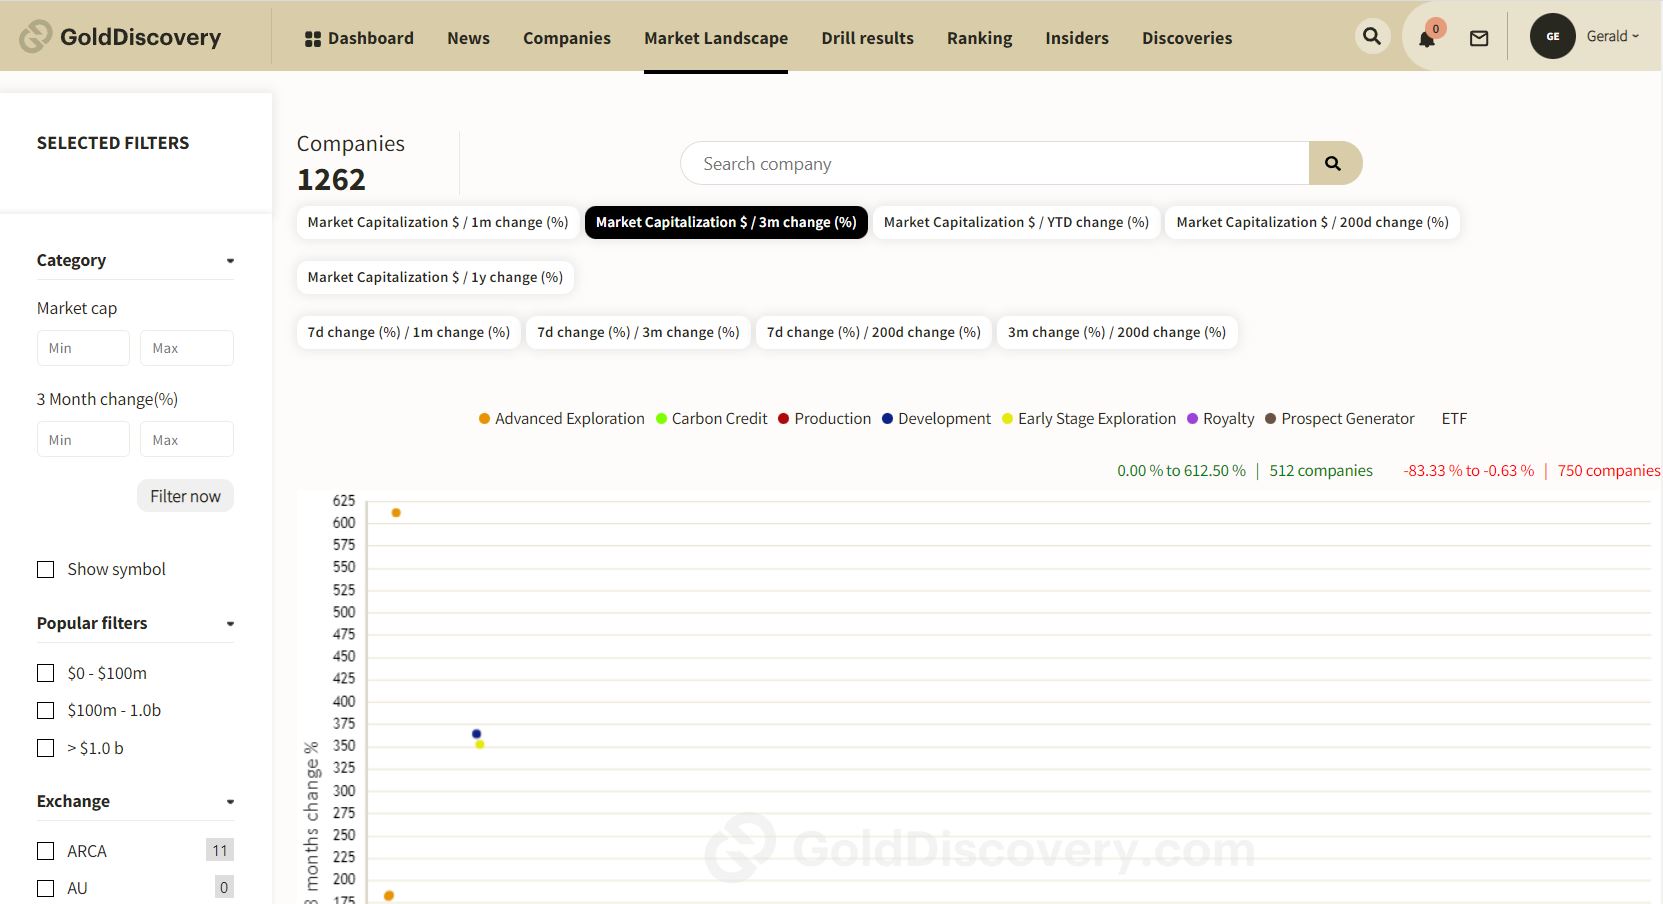Click the GoldDiscovery brand name link
The image size is (1663, 904).
pyautogui.click(x=140, y=38)
